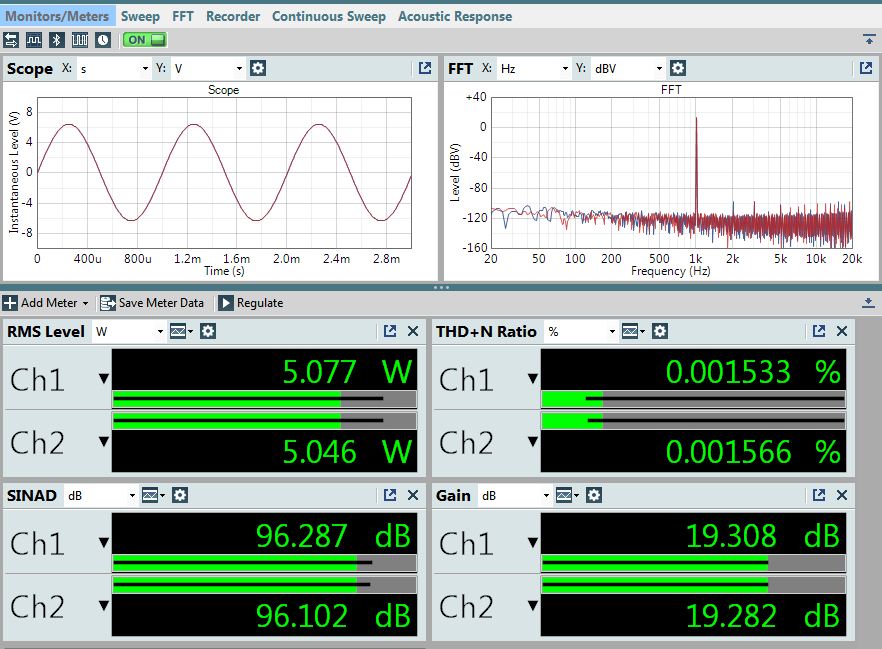Pop out the Scope graph window
Image resolution: width=882 pixels, height=649 pixels.
pos(425,69)
